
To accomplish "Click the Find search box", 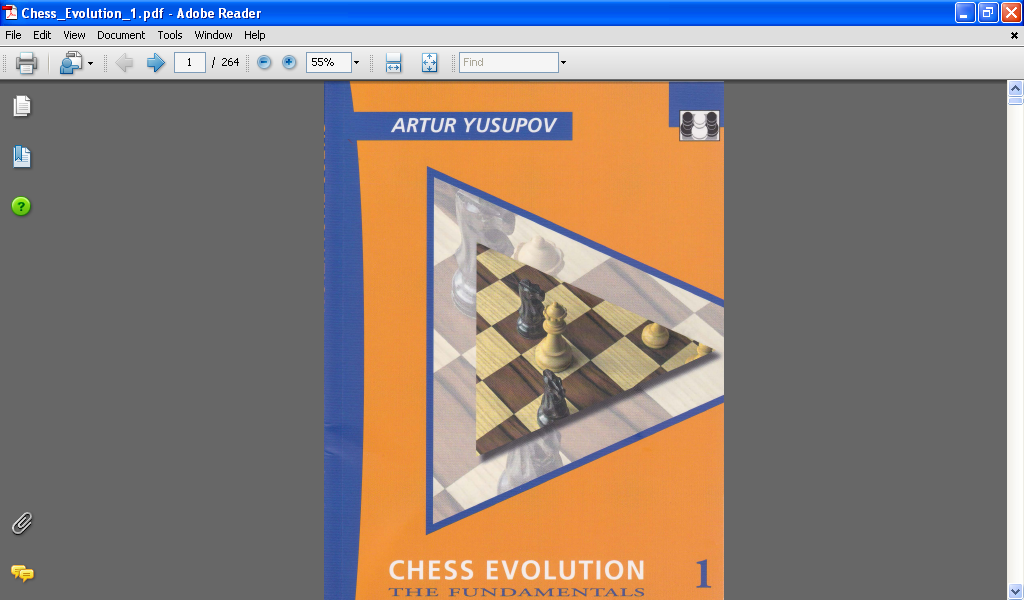I will 509,62.
